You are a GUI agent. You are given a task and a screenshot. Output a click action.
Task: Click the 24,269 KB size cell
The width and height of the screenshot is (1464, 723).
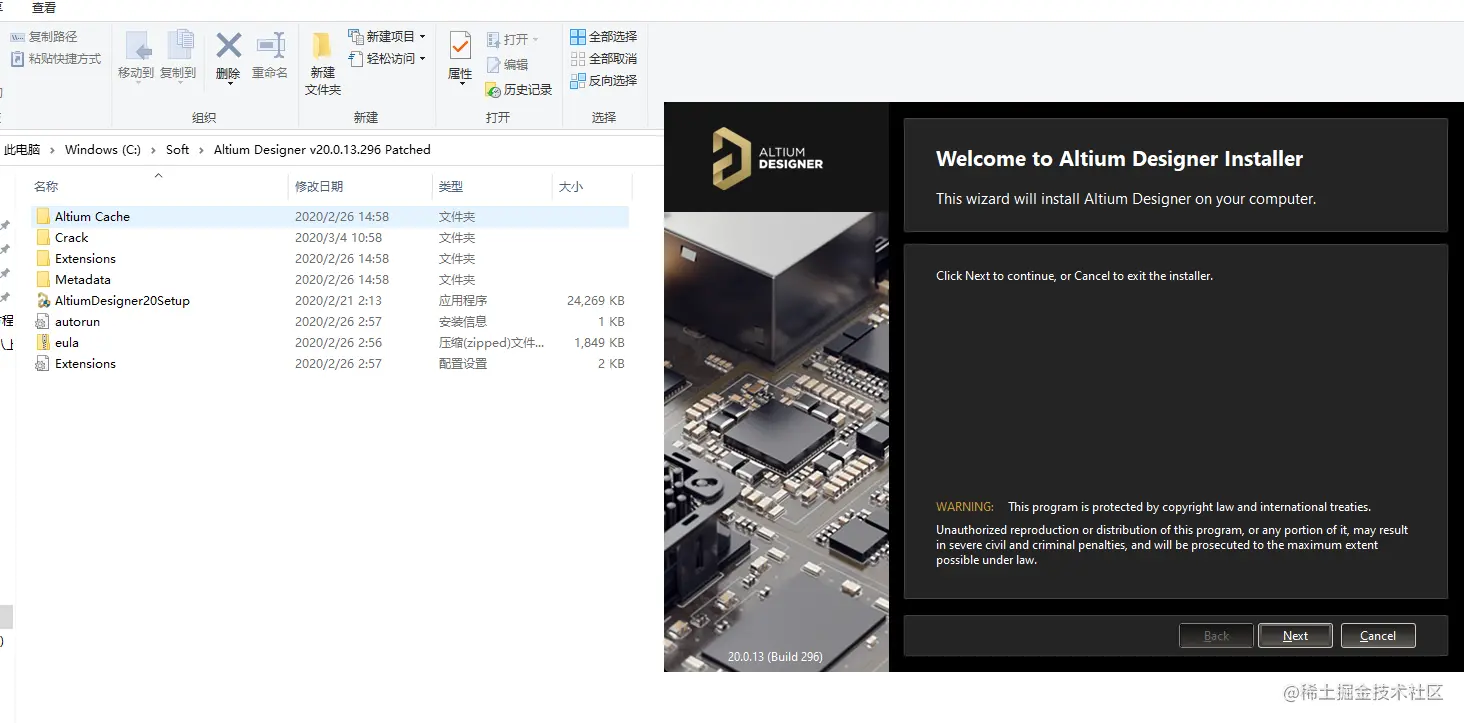point(595,300)
